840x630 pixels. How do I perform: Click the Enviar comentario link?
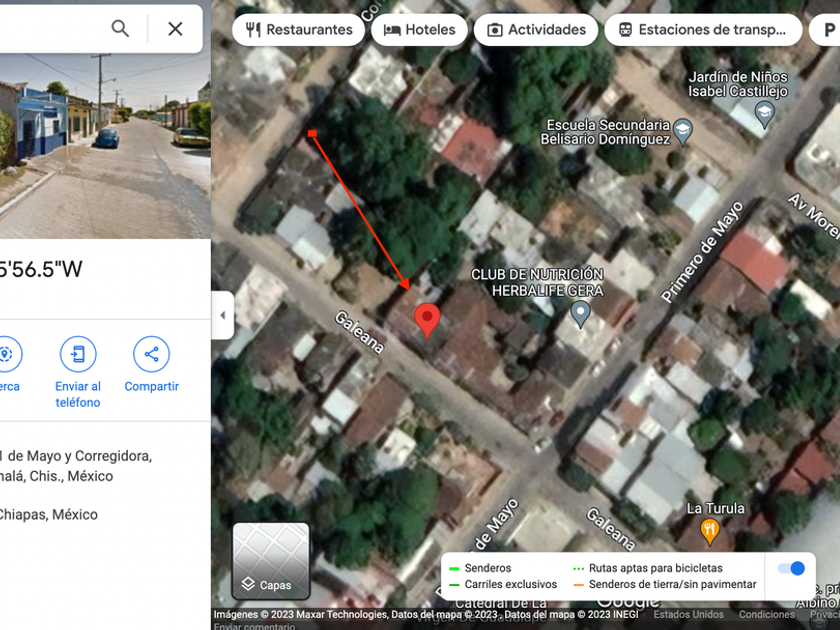pos(254,626)
